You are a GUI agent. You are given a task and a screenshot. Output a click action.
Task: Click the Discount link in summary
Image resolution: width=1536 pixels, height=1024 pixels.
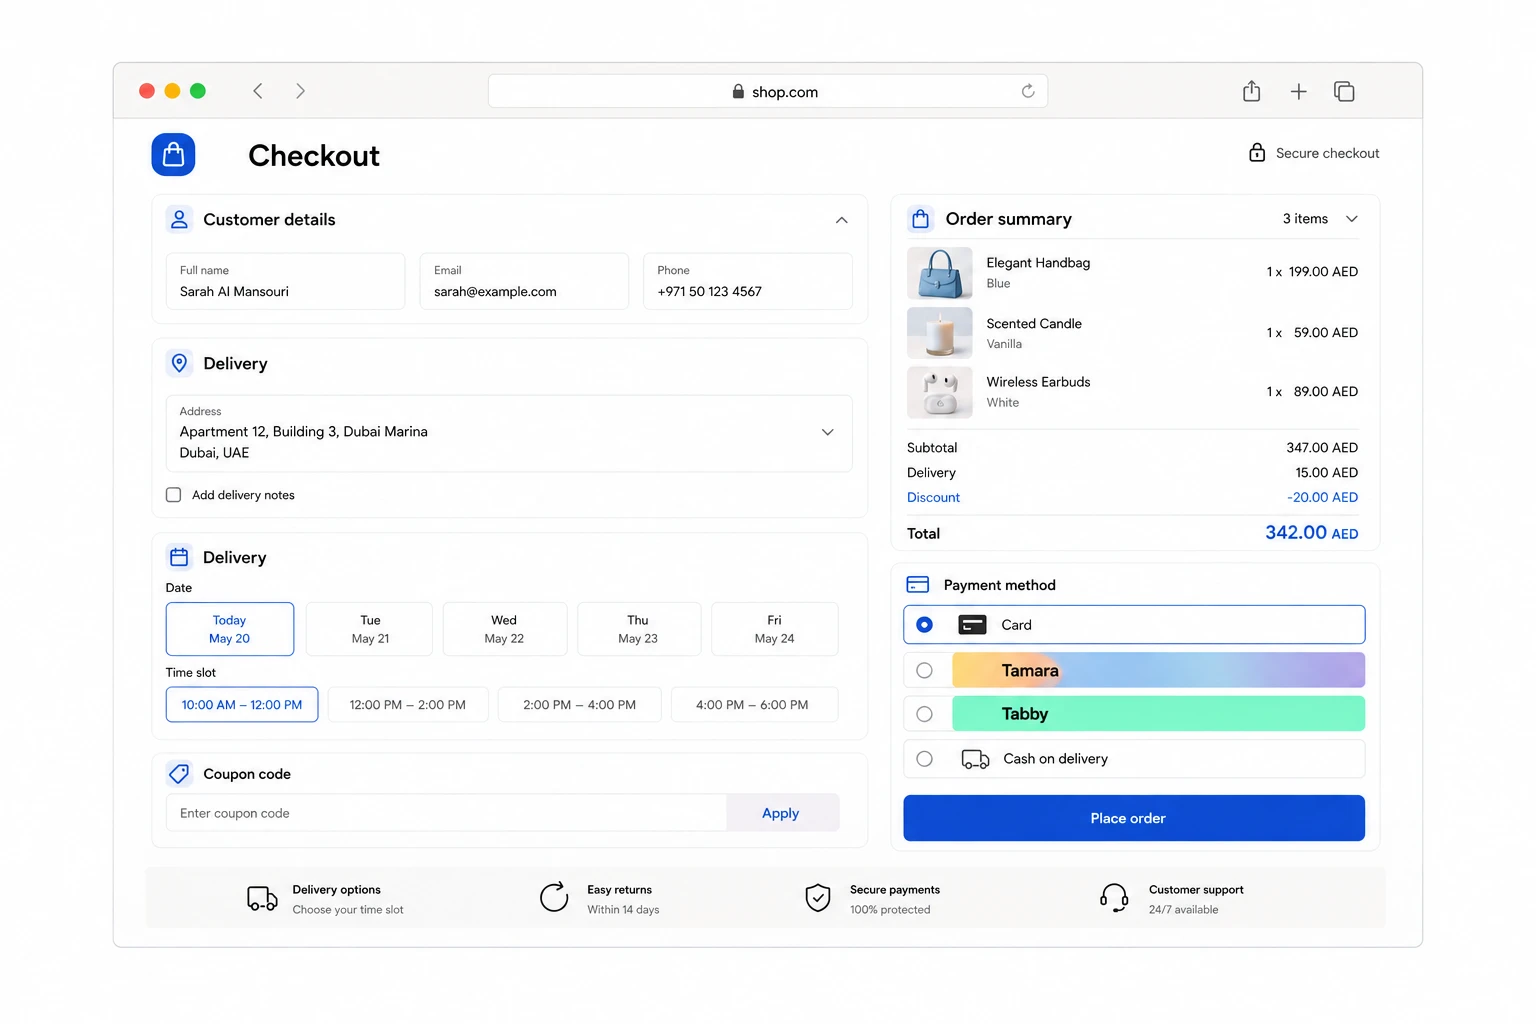[933, 497]
